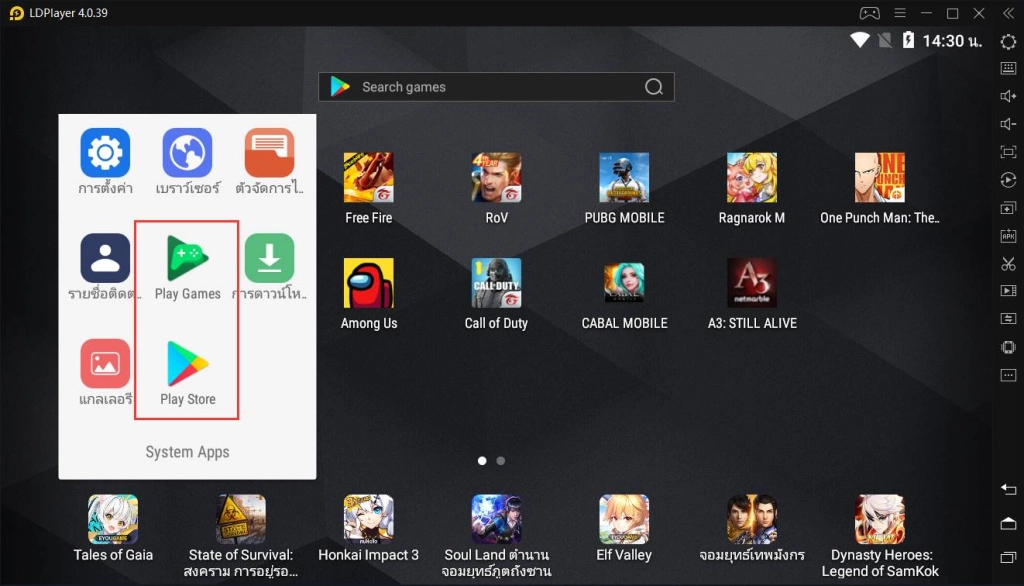Image resolution: width=1024 pixels, height=586 pixels.
Task: Open Elf Valley recommended game
Action: point(624,519)
